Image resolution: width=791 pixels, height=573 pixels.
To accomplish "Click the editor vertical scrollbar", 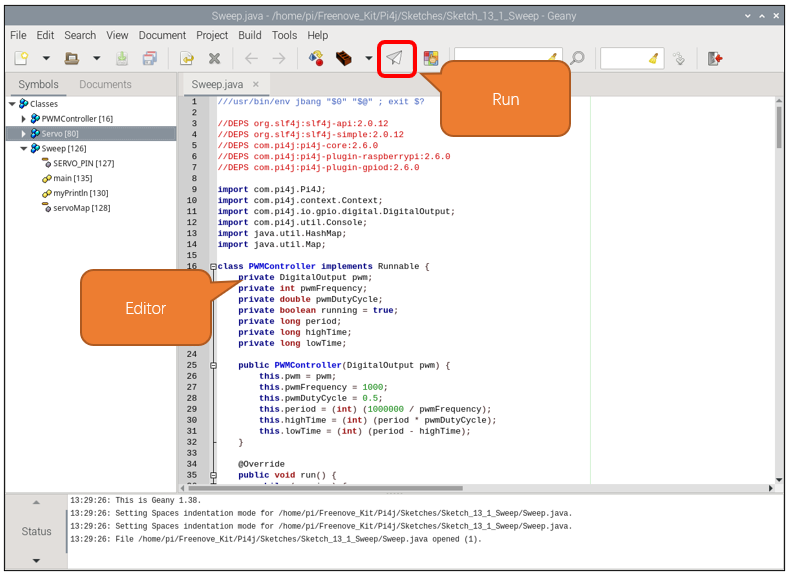I will (x=779, y=127).
